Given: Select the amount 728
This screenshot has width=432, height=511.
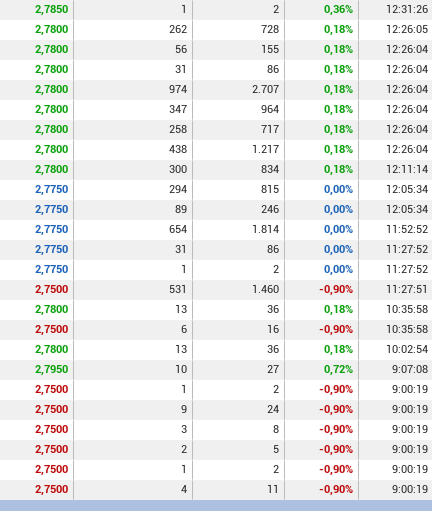Looking at the screenshot, I should [x=270, y=29].
